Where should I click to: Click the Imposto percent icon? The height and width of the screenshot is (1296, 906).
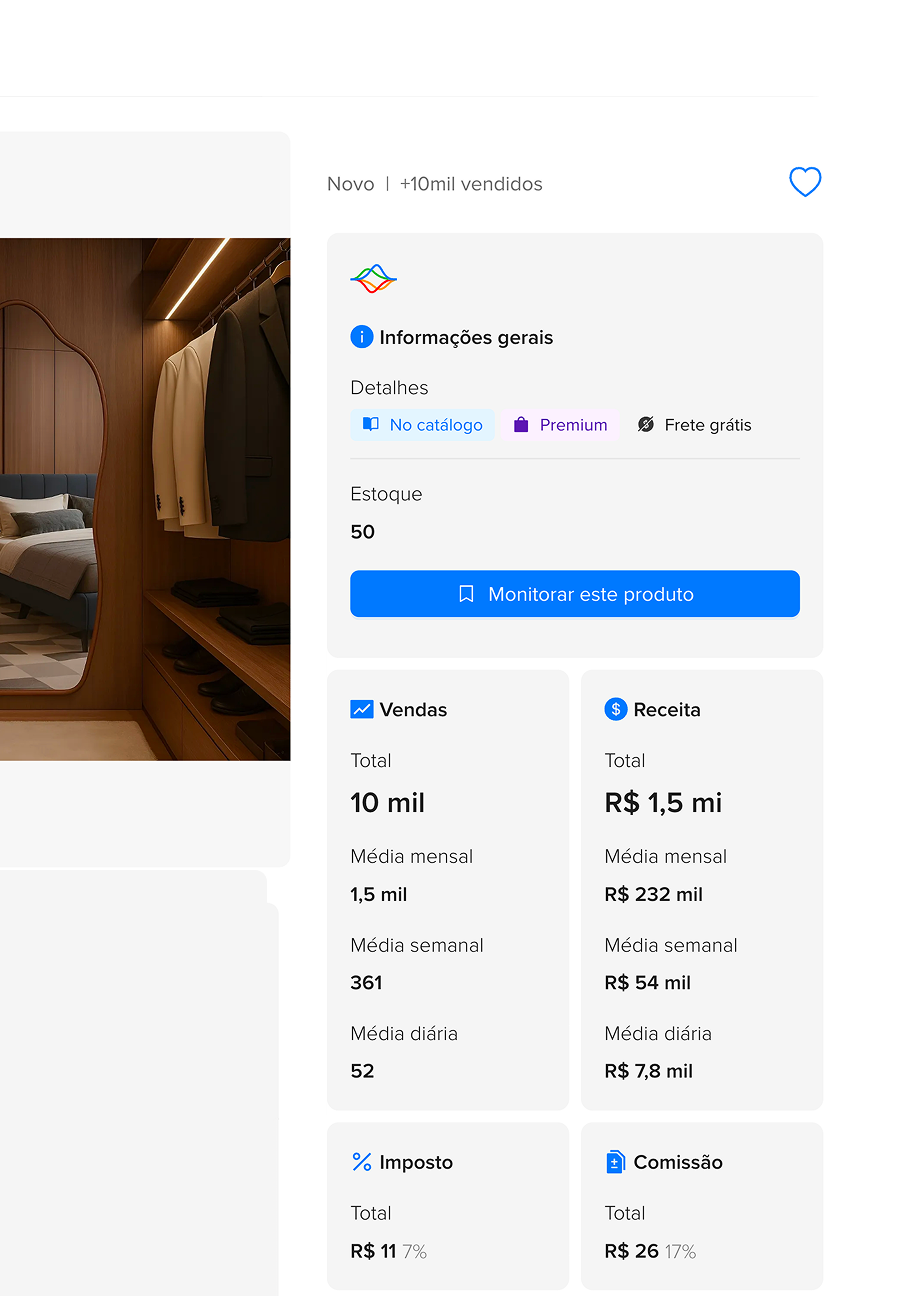pos(361,1162)
